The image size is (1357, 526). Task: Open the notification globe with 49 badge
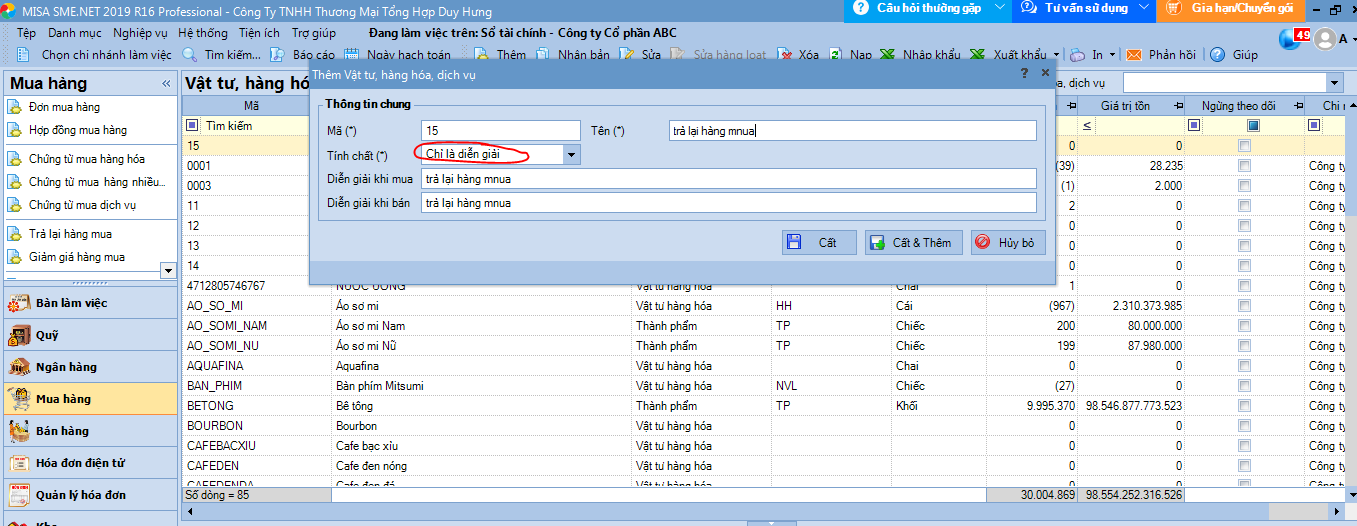(1293, 38)
